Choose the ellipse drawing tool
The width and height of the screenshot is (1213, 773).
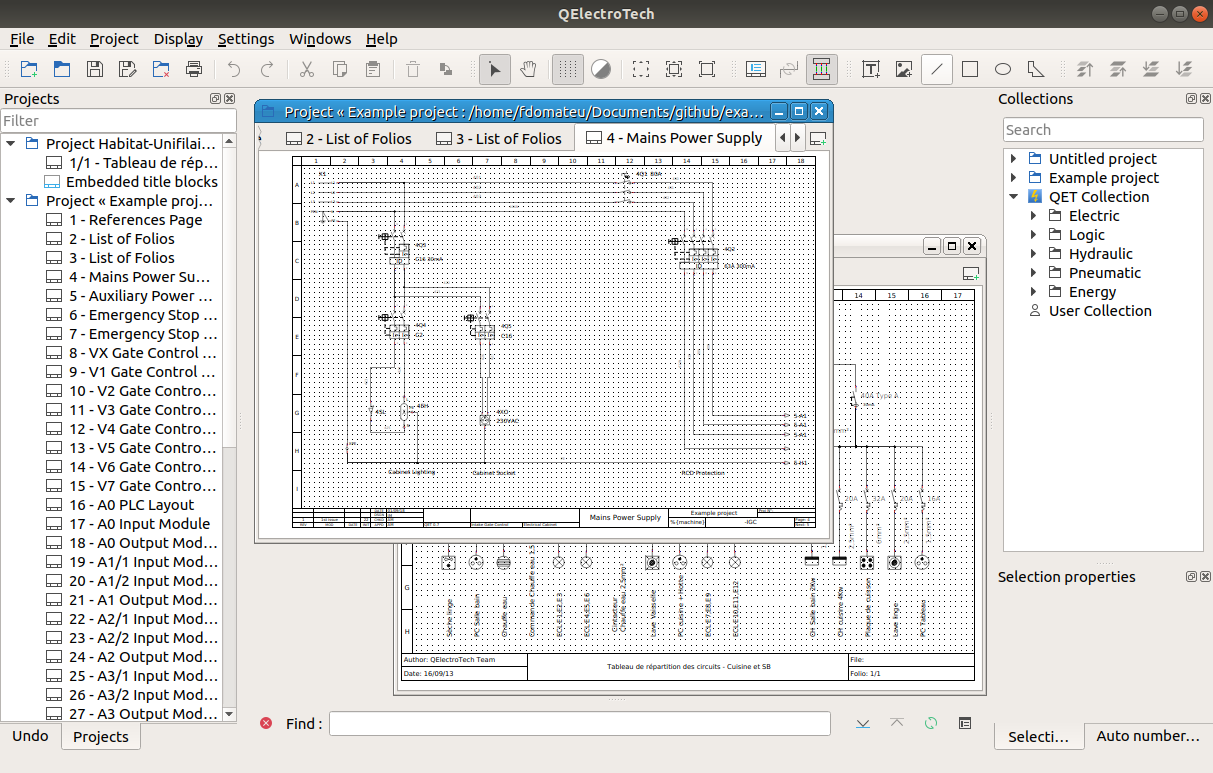1003,69
